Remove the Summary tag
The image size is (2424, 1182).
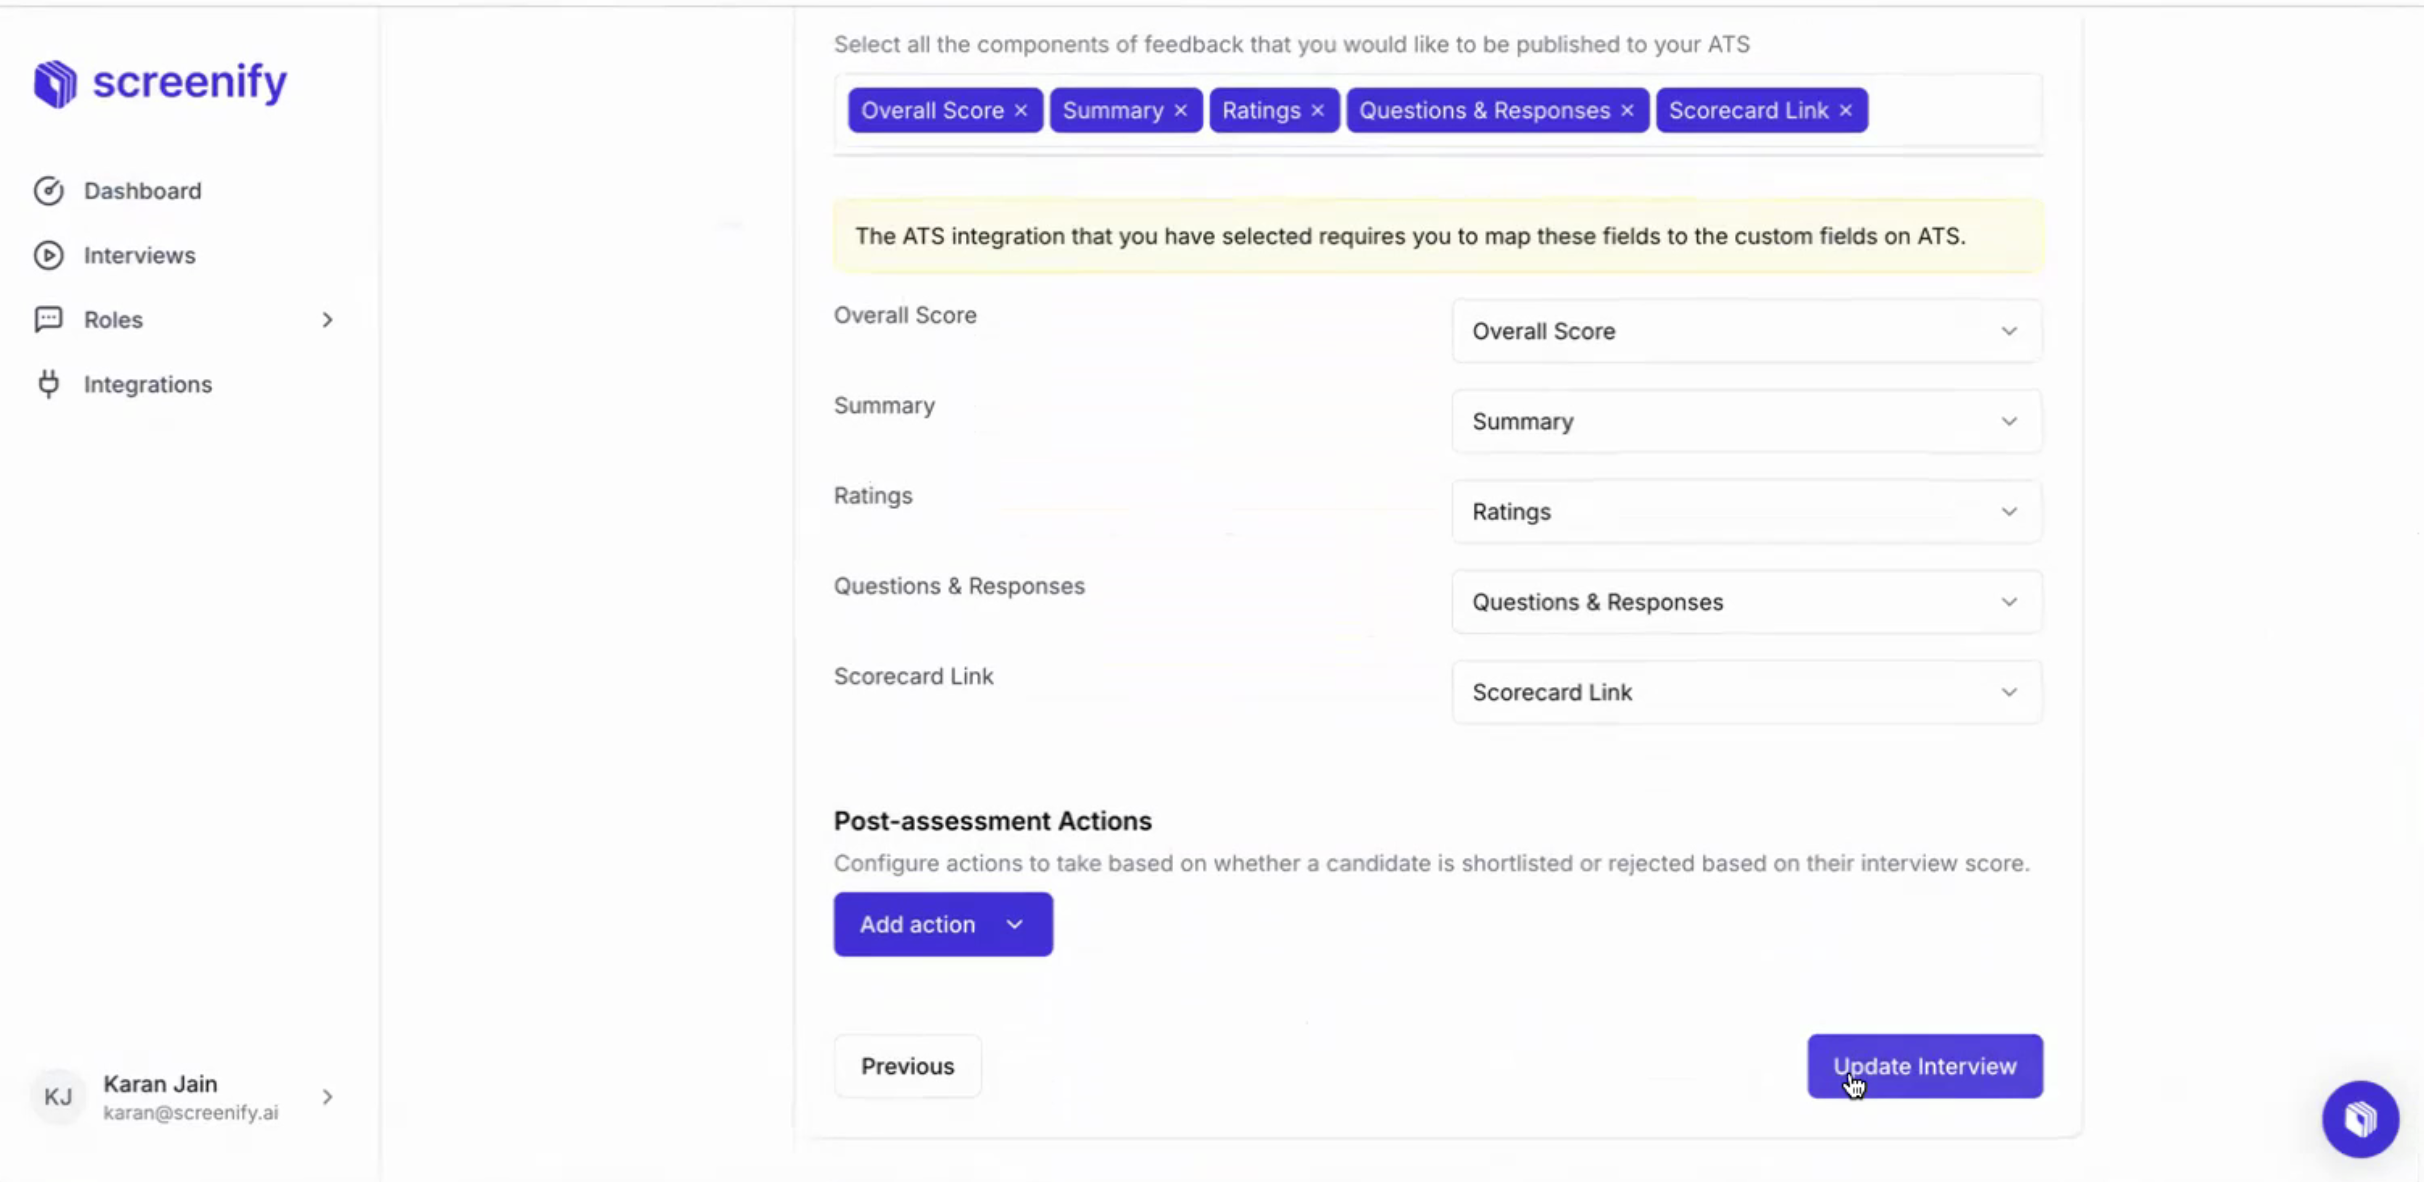click(1181, 111)
